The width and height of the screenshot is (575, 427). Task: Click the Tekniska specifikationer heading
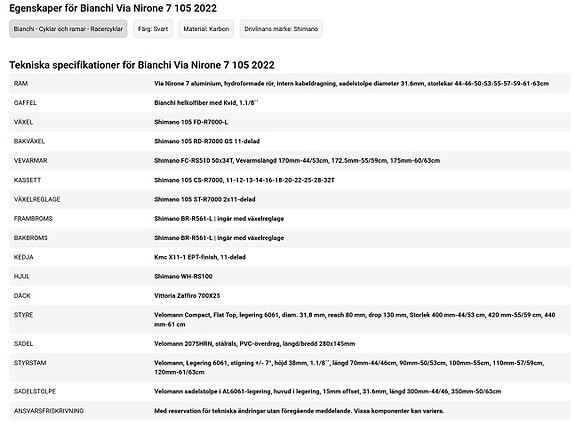click(x=142, y=65)
